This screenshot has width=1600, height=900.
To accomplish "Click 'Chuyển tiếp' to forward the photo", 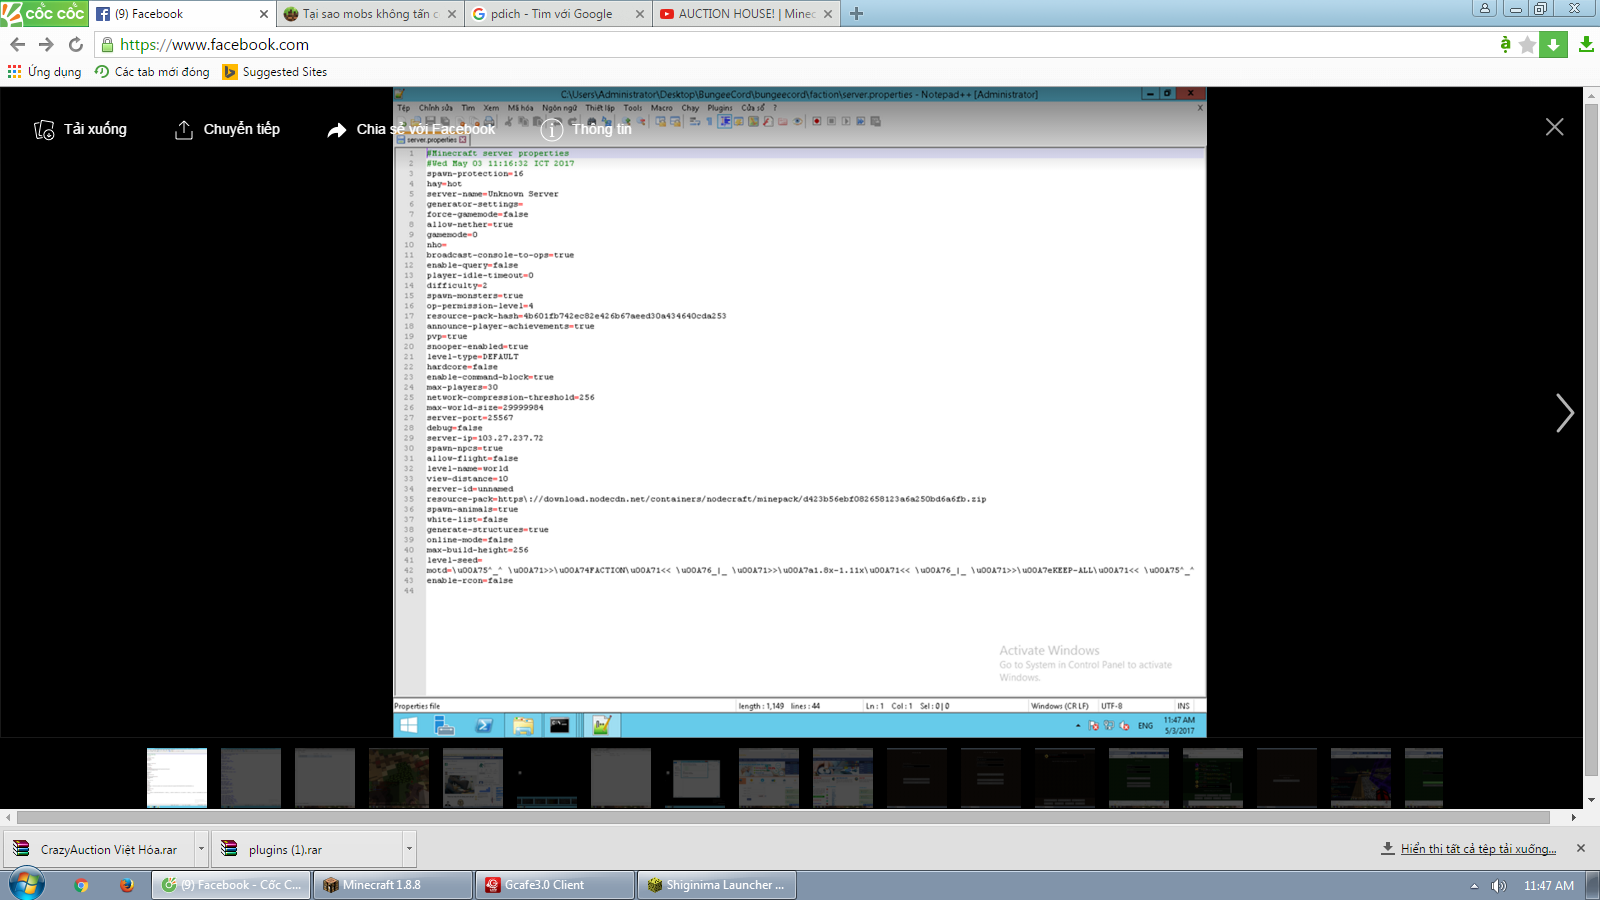I will click(227, 129).
